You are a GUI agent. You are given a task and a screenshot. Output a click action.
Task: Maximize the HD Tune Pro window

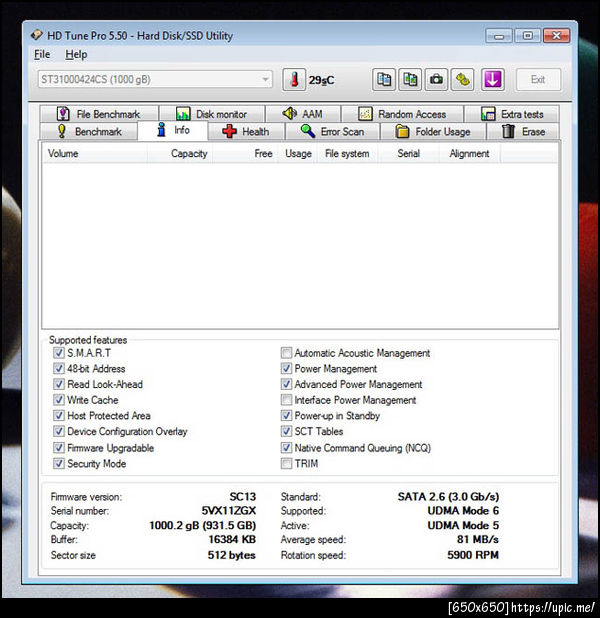[x=527, y=36]
